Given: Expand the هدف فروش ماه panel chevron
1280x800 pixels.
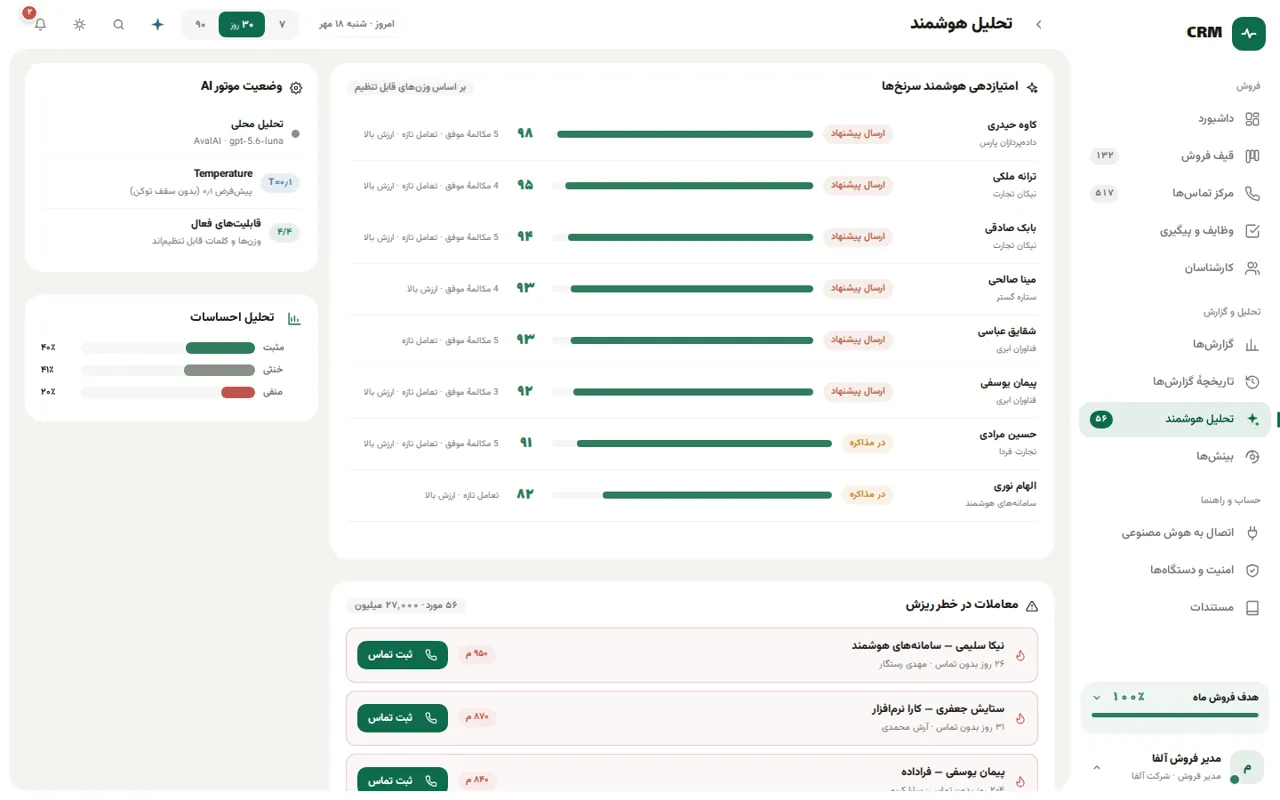Looking at the screenshot, I should click(x=1097, y=697).
